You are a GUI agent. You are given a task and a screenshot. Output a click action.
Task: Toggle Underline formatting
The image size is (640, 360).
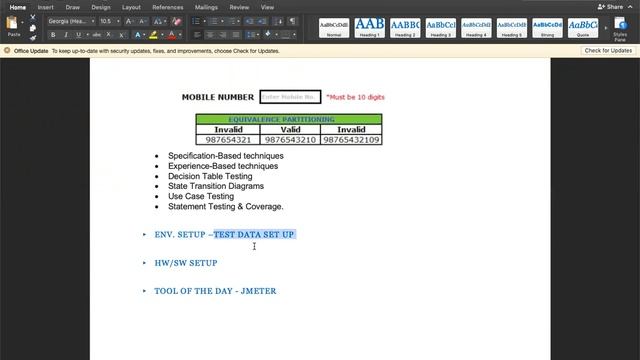pos(78,35)
